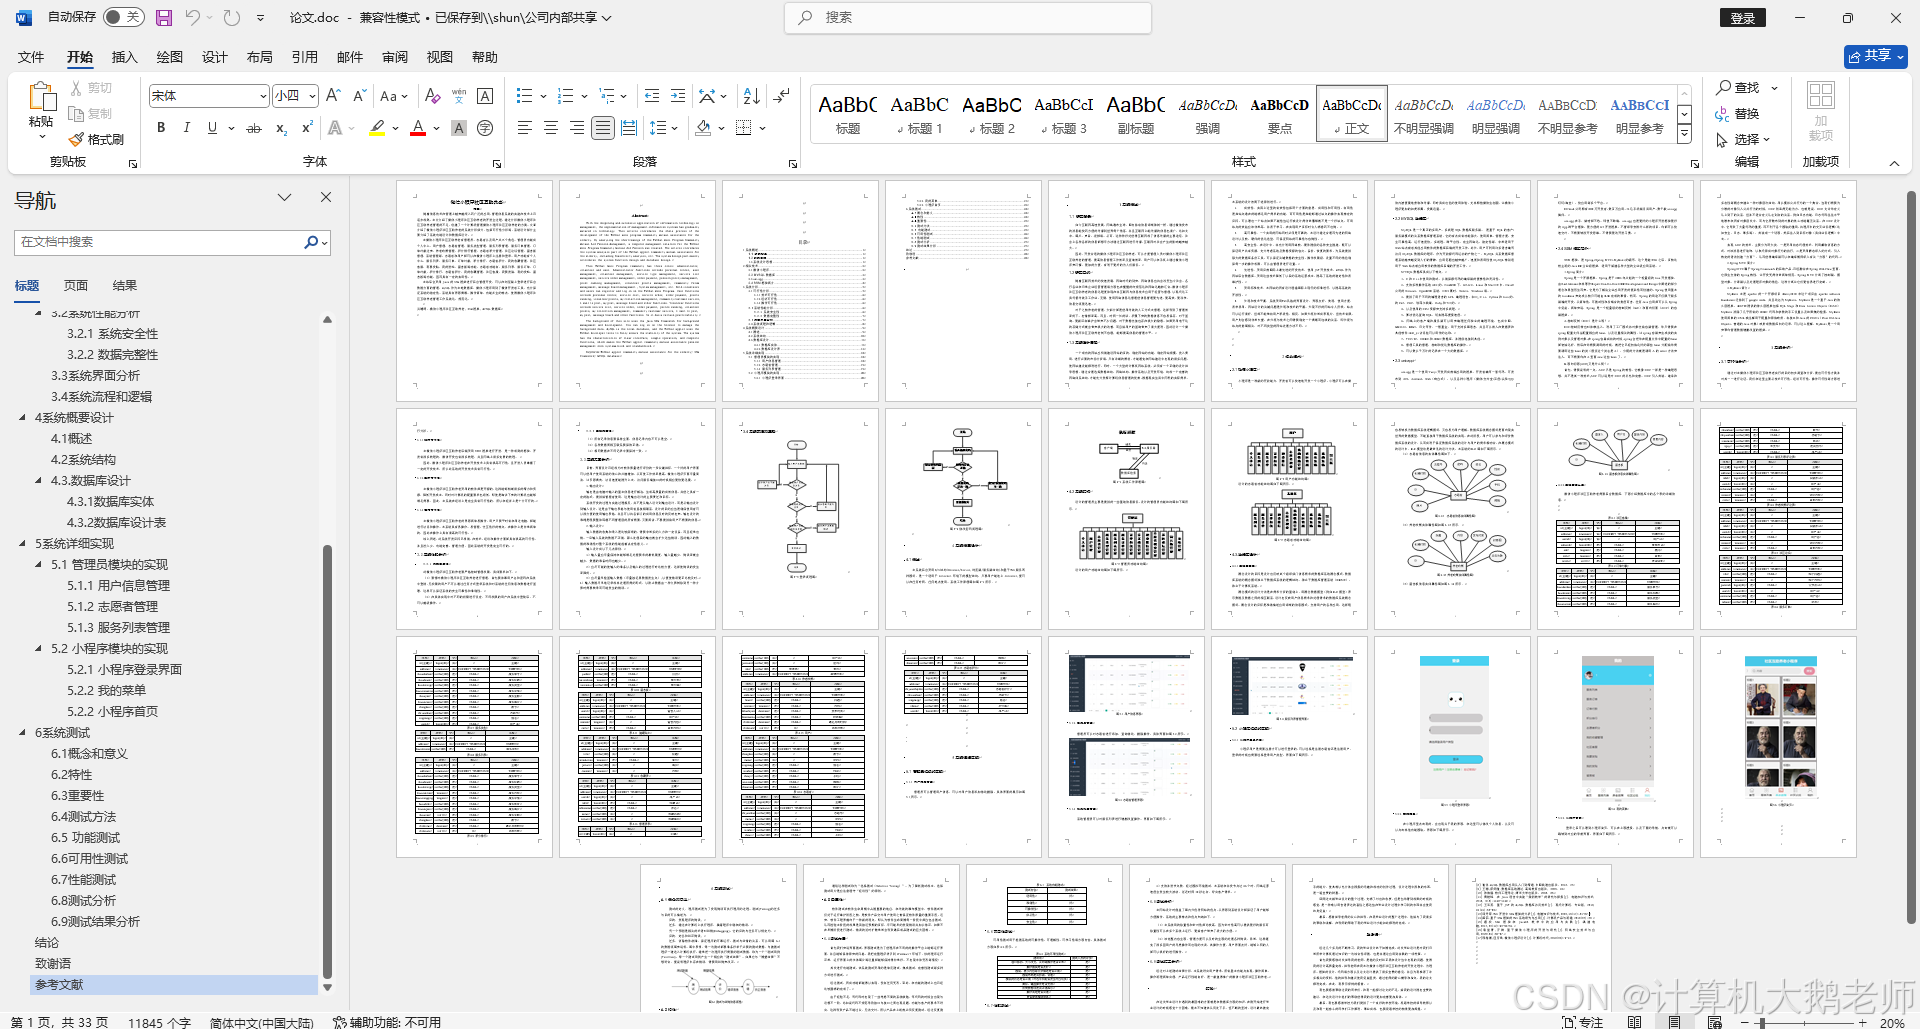Toggle character shading (gray A)
The image size is (1920, 1029).
(x=459, y=128)
